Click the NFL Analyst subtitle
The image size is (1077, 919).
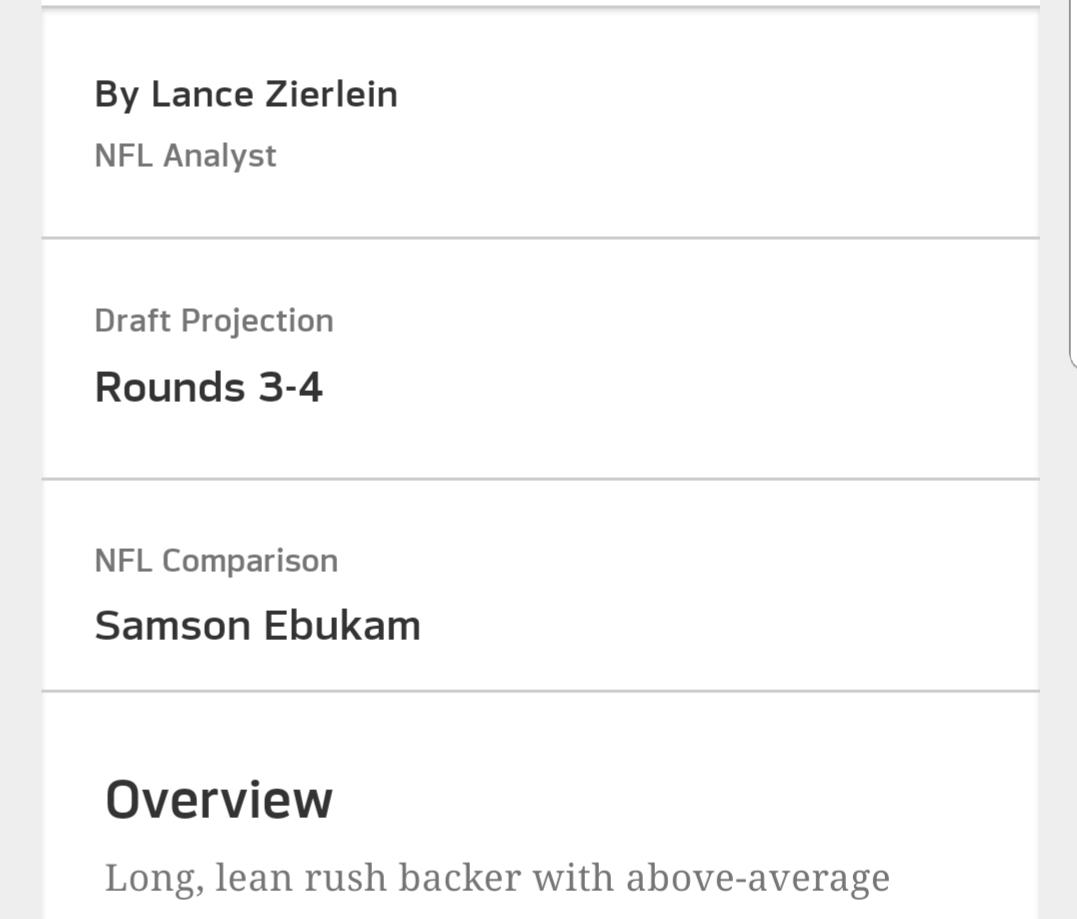pos(185,156)
